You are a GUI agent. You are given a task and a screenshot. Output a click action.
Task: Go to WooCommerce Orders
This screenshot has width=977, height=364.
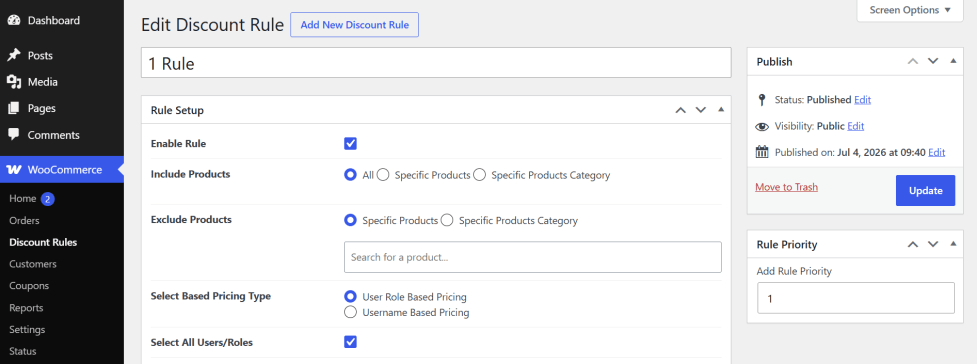point(24,221)
